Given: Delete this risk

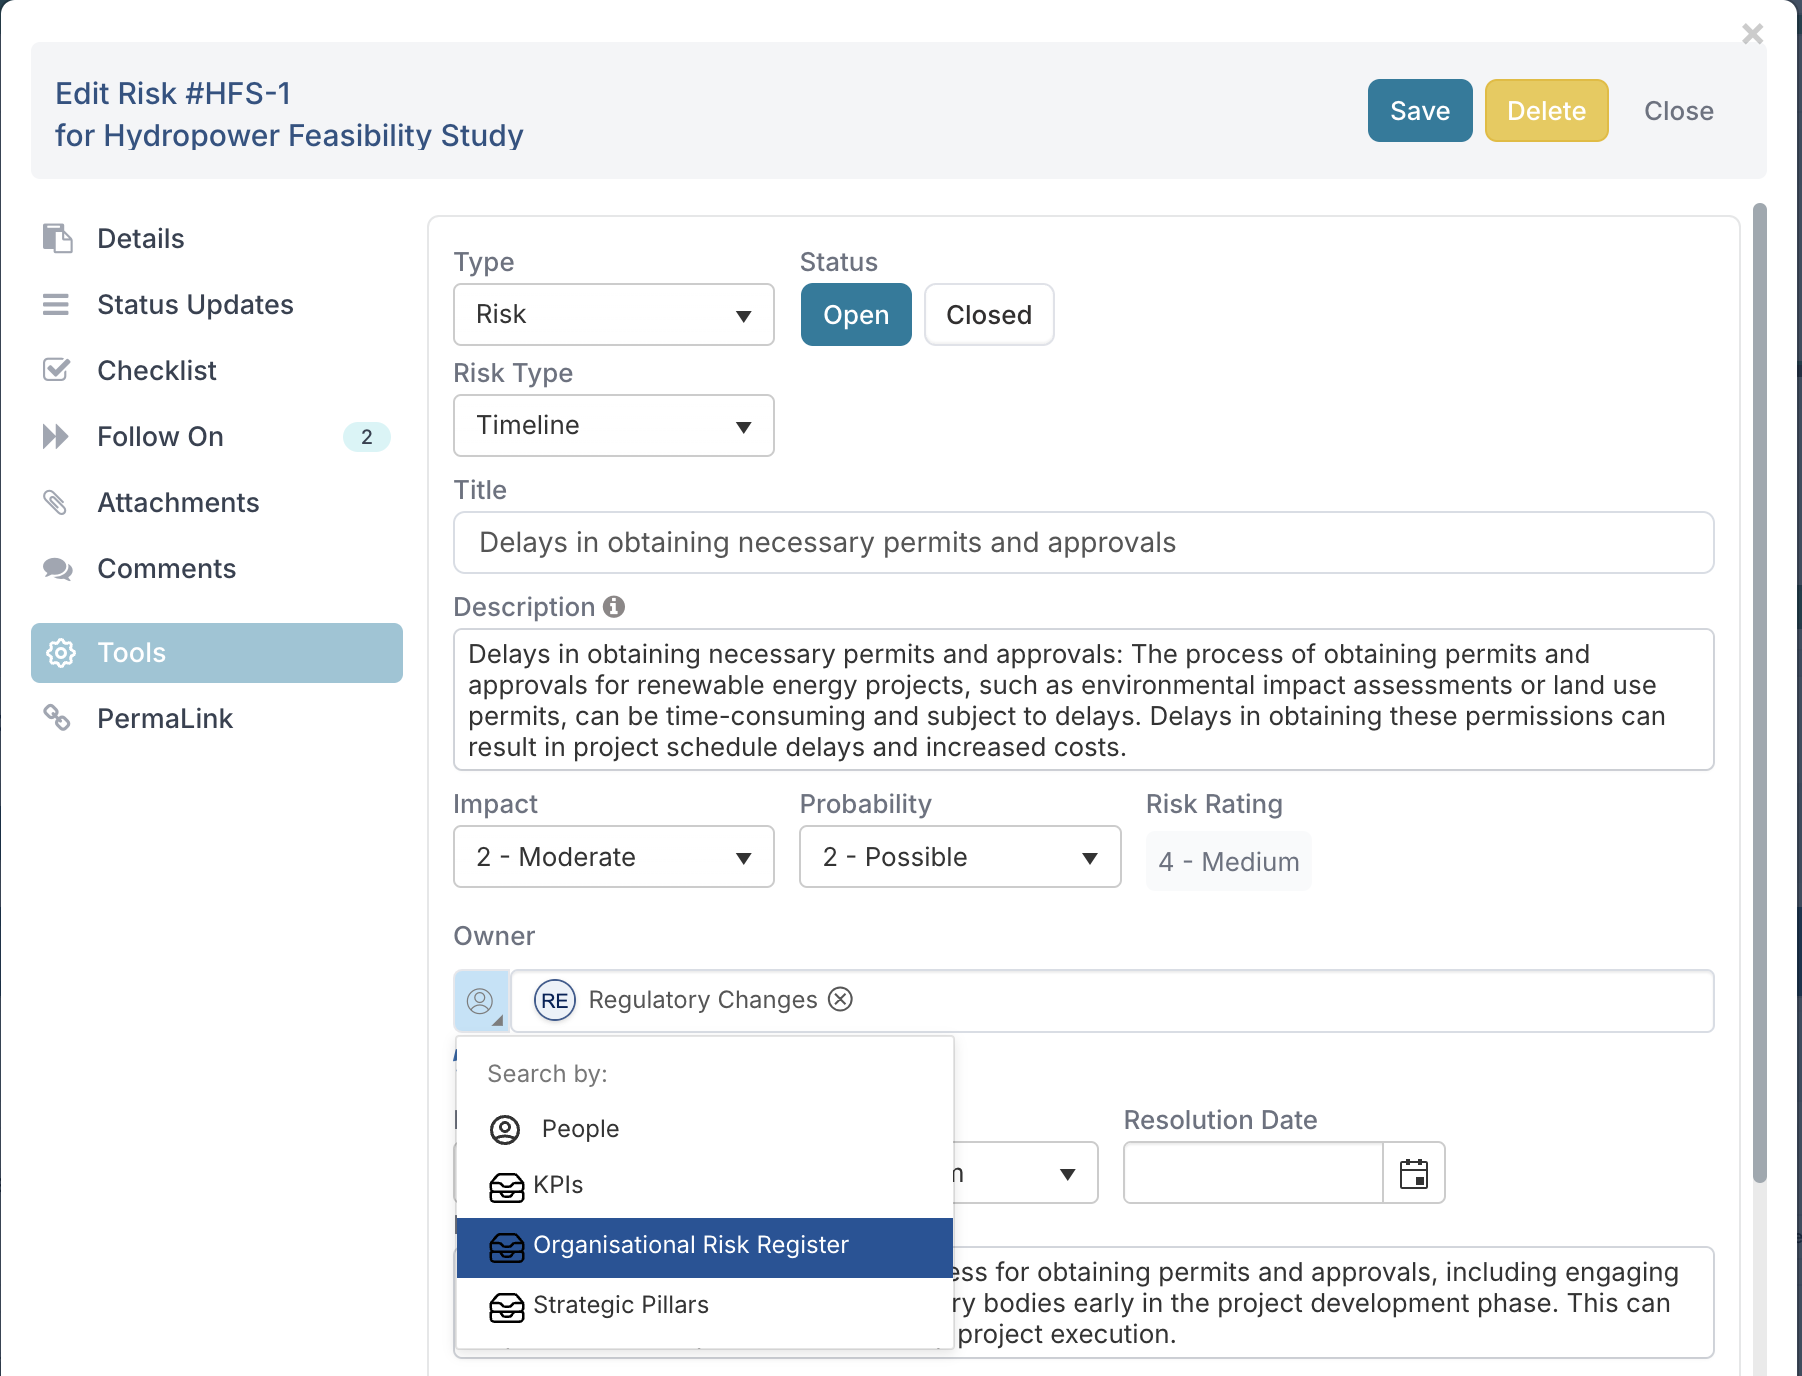Looking at the screenshot, I should [1546, 111].
